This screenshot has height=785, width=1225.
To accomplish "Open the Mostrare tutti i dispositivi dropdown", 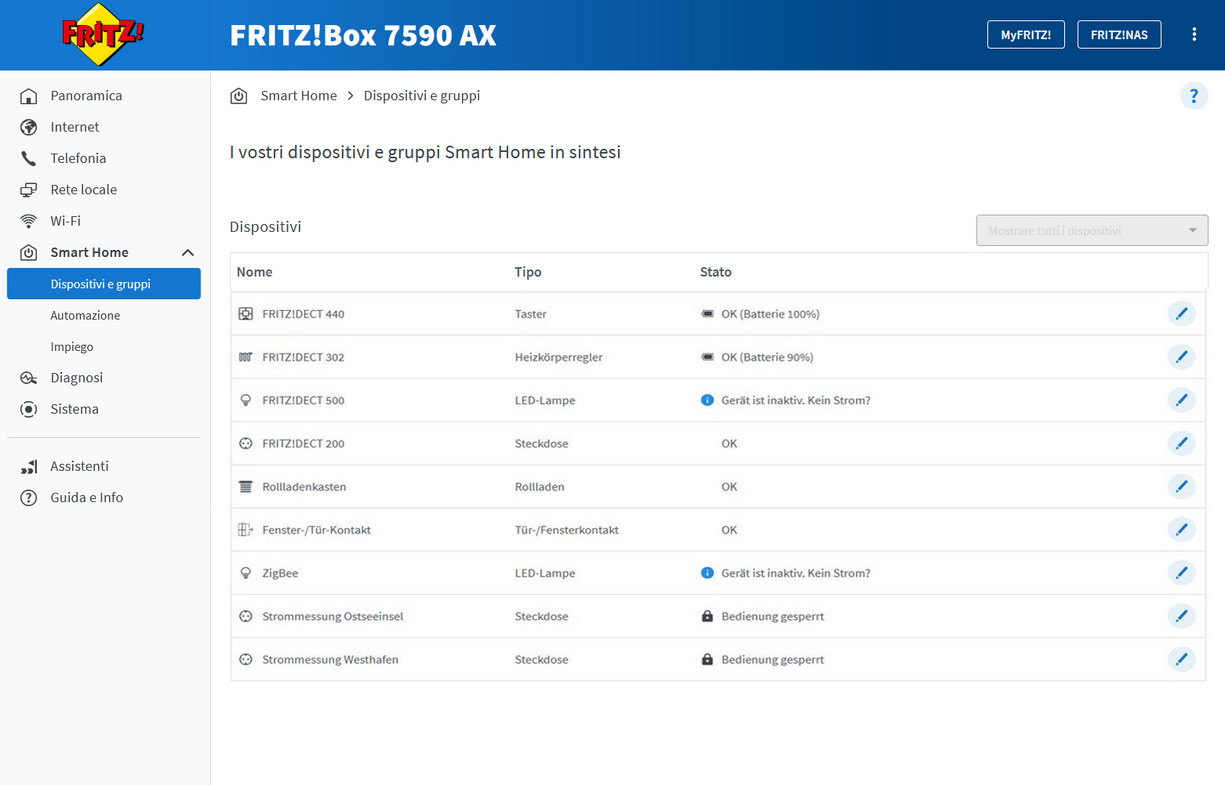I will [x=1092, y=230].
